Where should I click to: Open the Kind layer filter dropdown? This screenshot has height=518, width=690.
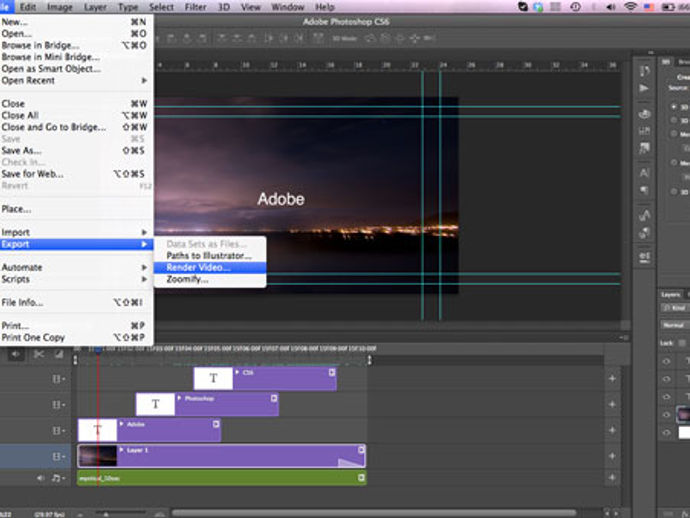coord(675,308)
